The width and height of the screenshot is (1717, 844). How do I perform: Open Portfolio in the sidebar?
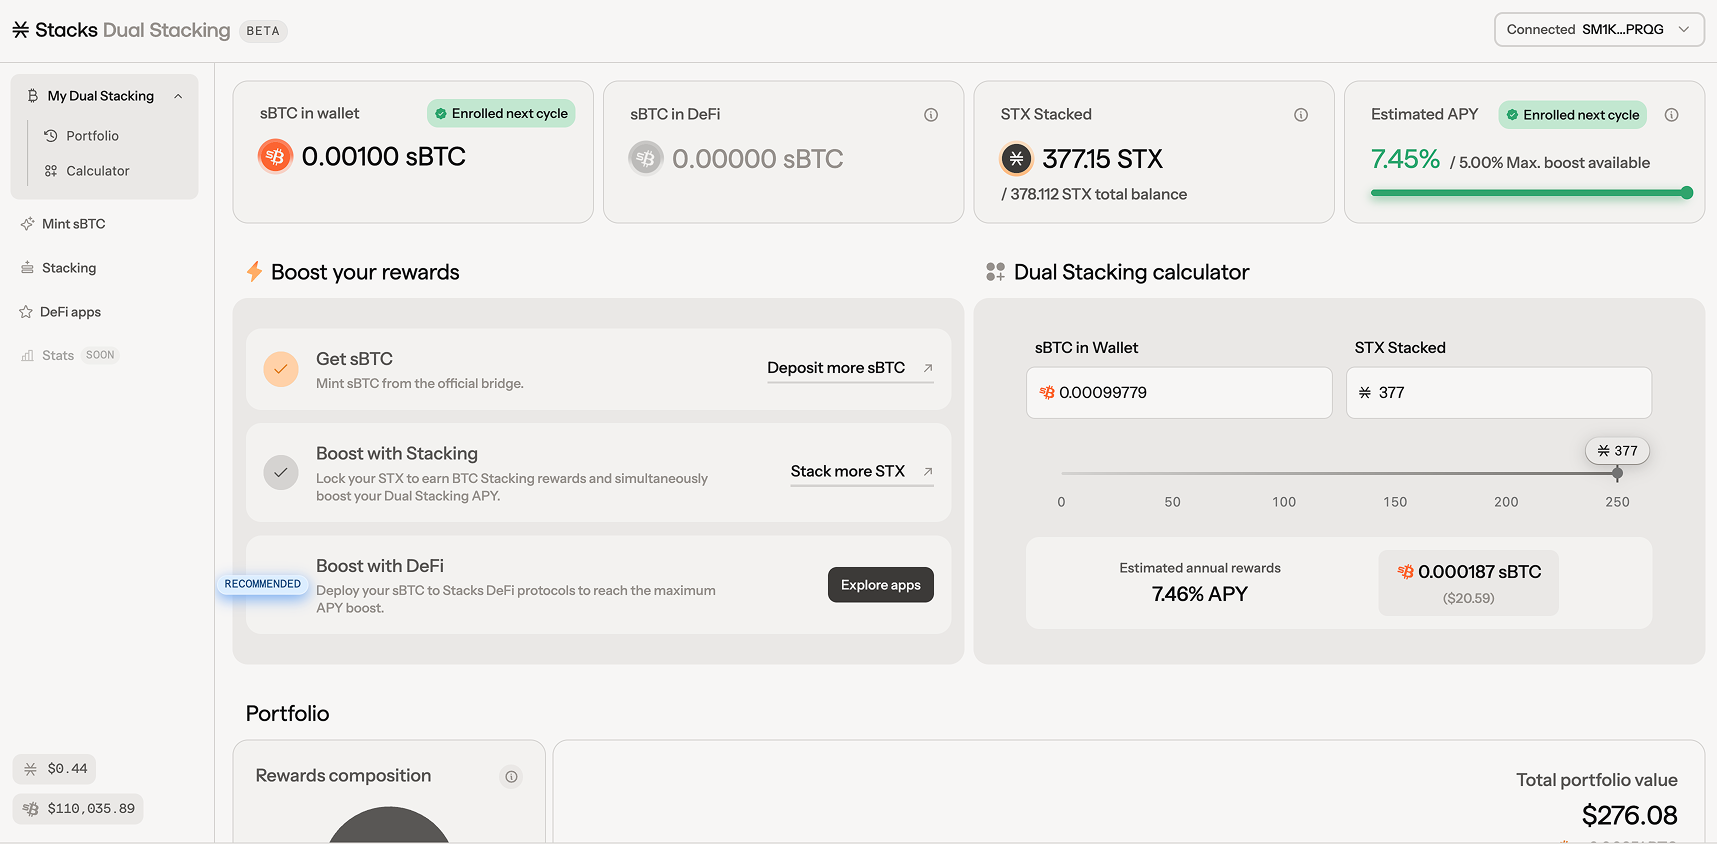pyautogui.click(x=92, y=136)
